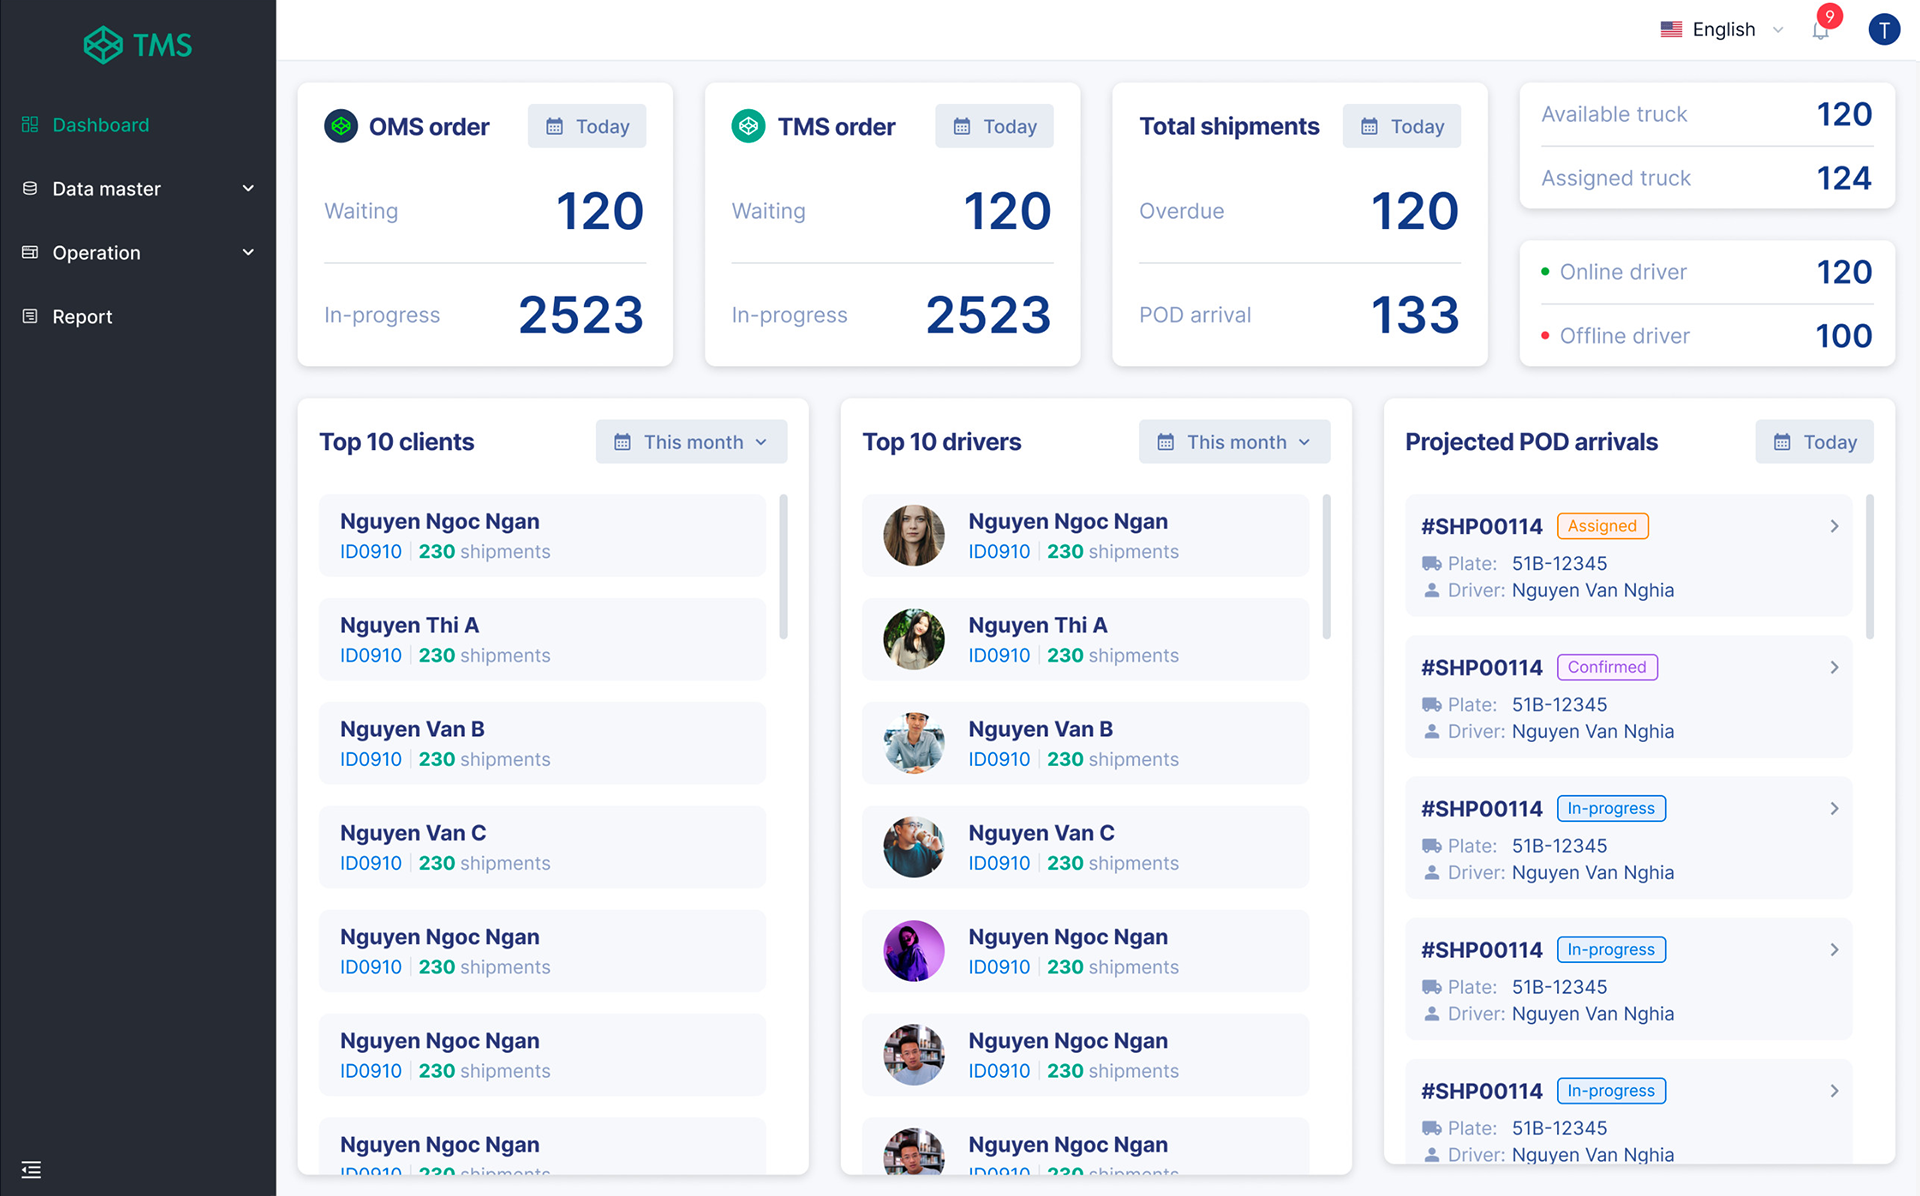1920x1196 pixels.
Task: Select Report in the sidebar menu
Action: (82, 316)
